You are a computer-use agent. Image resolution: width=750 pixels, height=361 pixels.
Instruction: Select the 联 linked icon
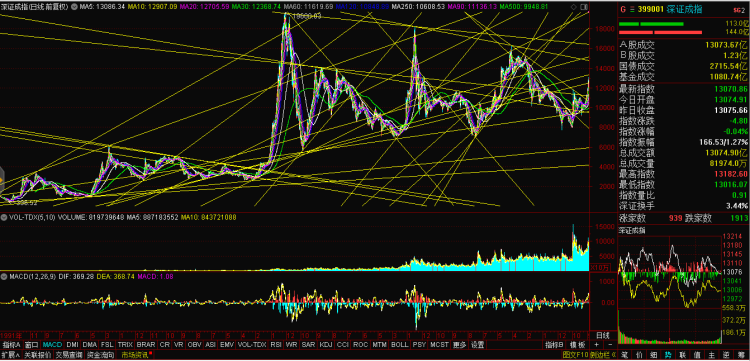coord(683,355)
